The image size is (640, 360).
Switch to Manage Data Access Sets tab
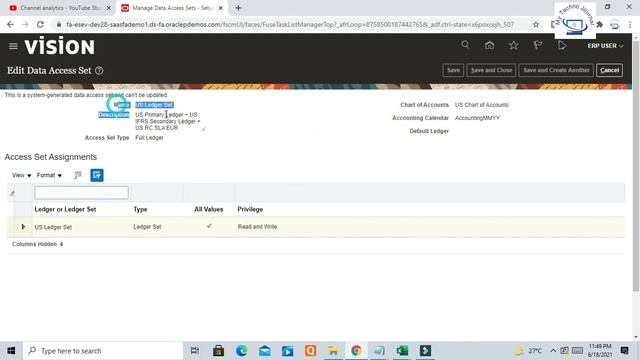pos(171,8)
